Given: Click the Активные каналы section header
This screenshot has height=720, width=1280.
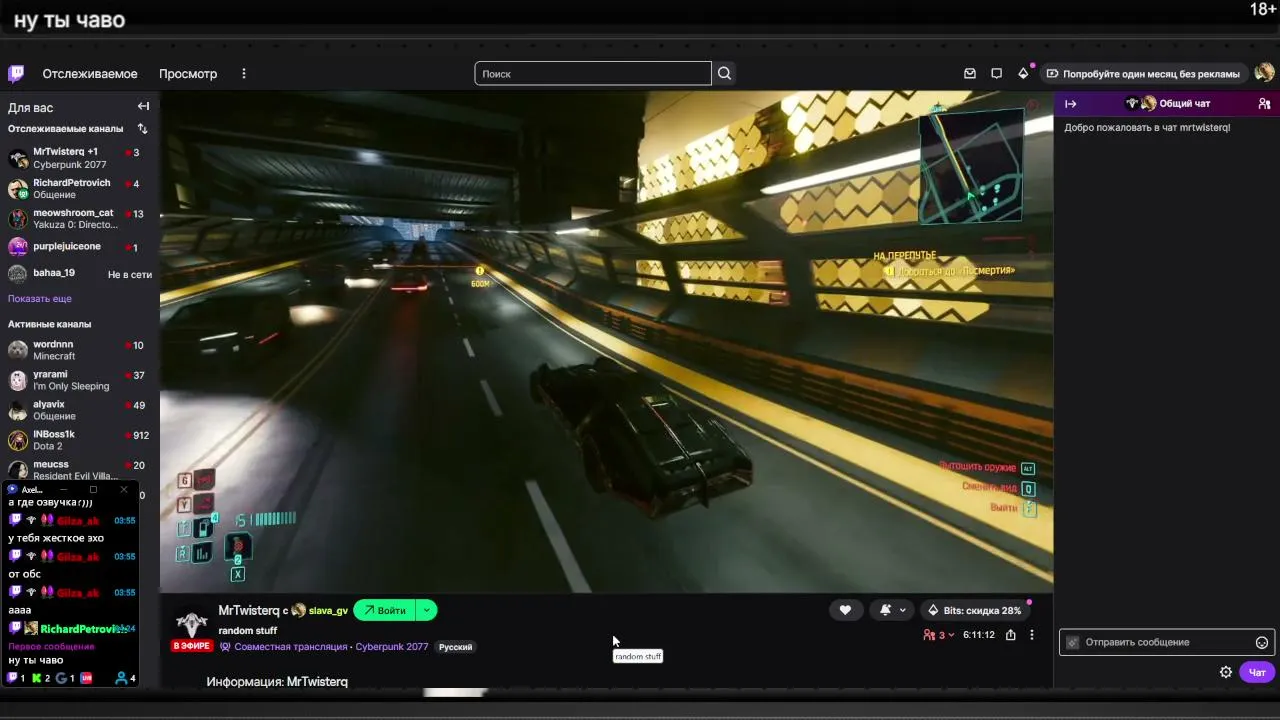Looking at the screenshot, I should pos(49,324).
